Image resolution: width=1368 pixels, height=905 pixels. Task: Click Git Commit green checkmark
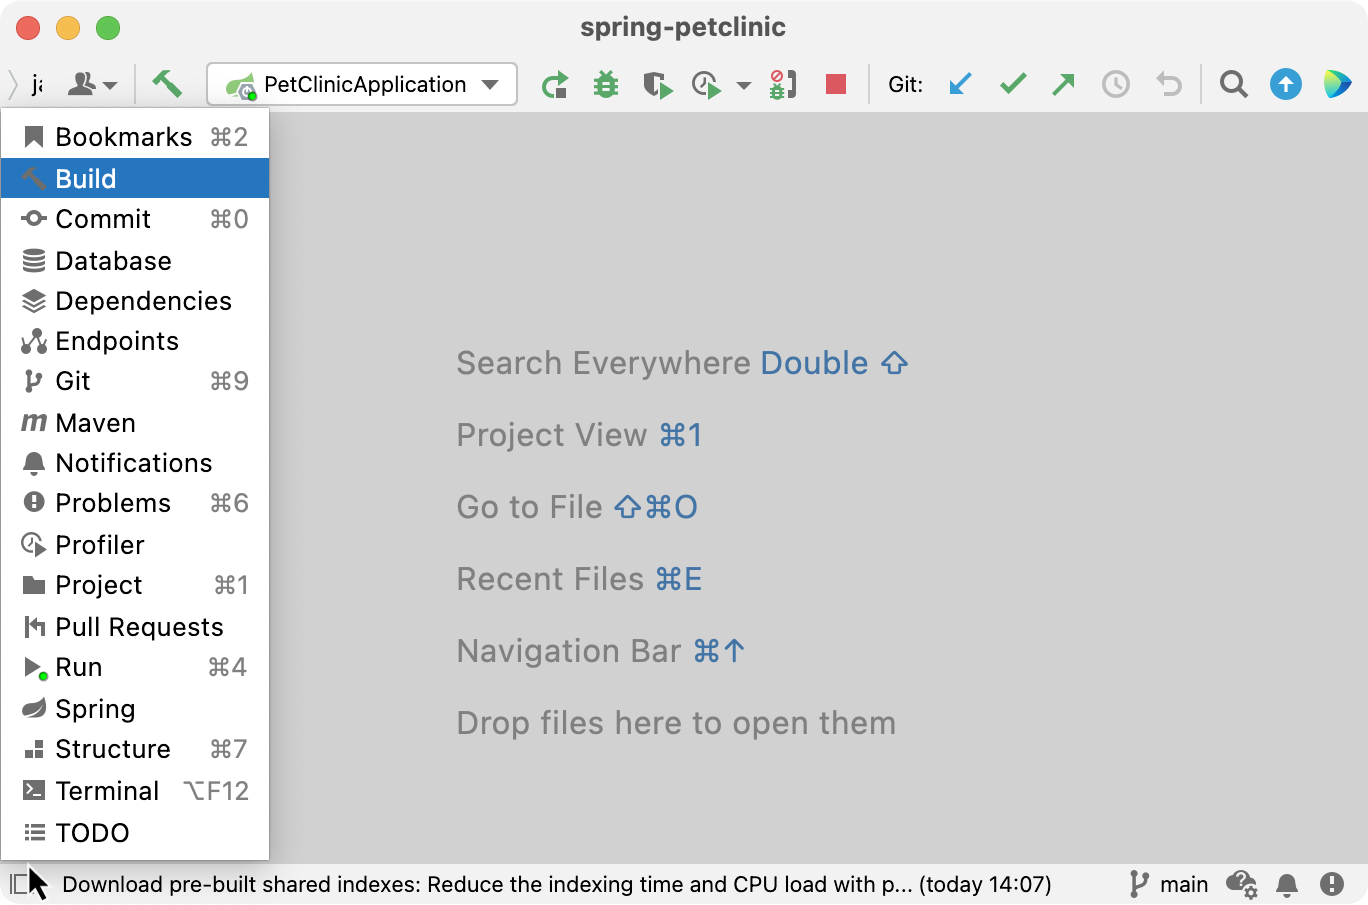[1013, 84]
